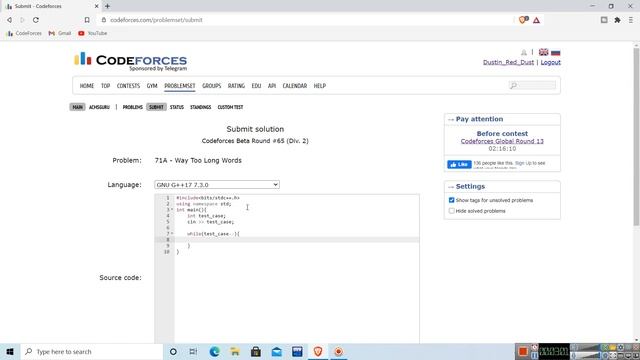Open notifications bell icon
Screen dimensions: 640x360
[x=524, y=52]
